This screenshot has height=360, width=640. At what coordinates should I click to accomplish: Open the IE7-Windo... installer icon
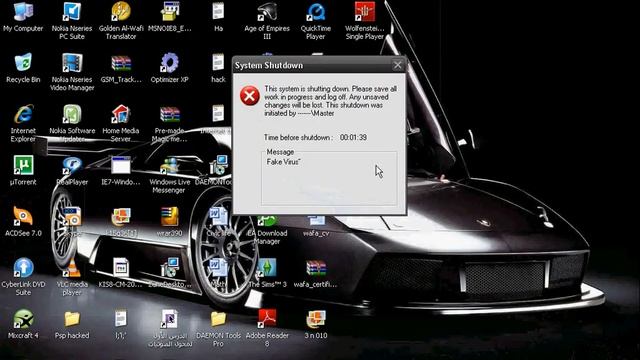pos(121,165)
